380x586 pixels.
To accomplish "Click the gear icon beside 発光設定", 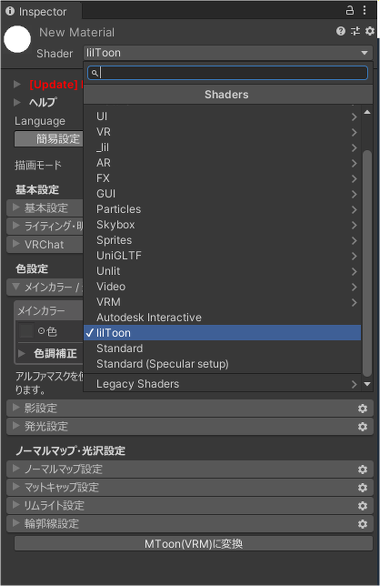I will point(362,426).
